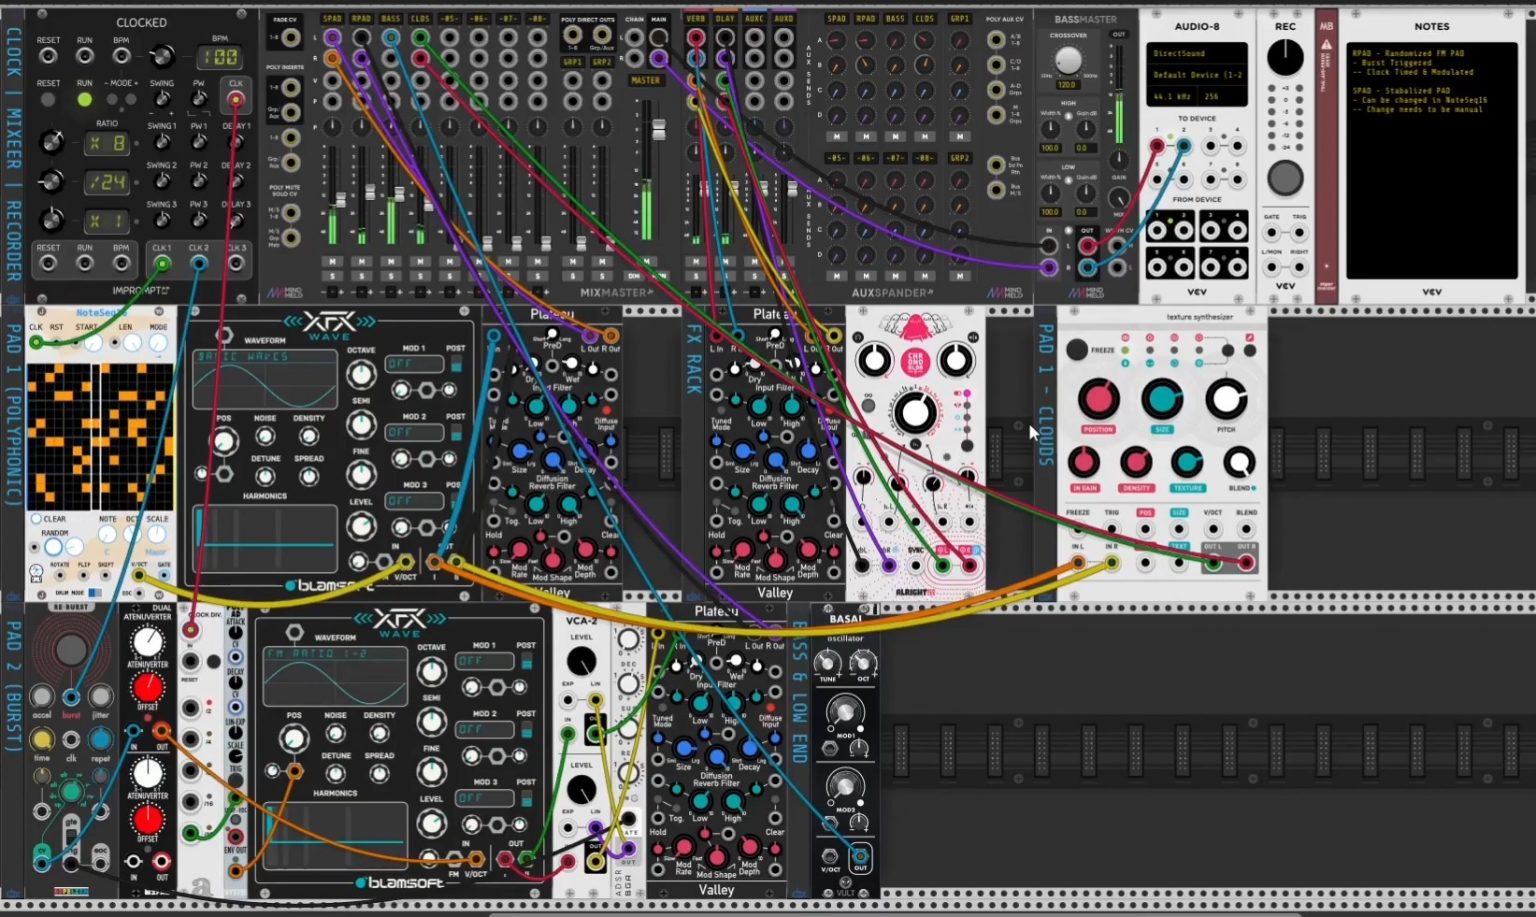1536x917 pixels.
Task: Open the 44.1 kHz sample rate selector
Action: tap(1171, 96)
